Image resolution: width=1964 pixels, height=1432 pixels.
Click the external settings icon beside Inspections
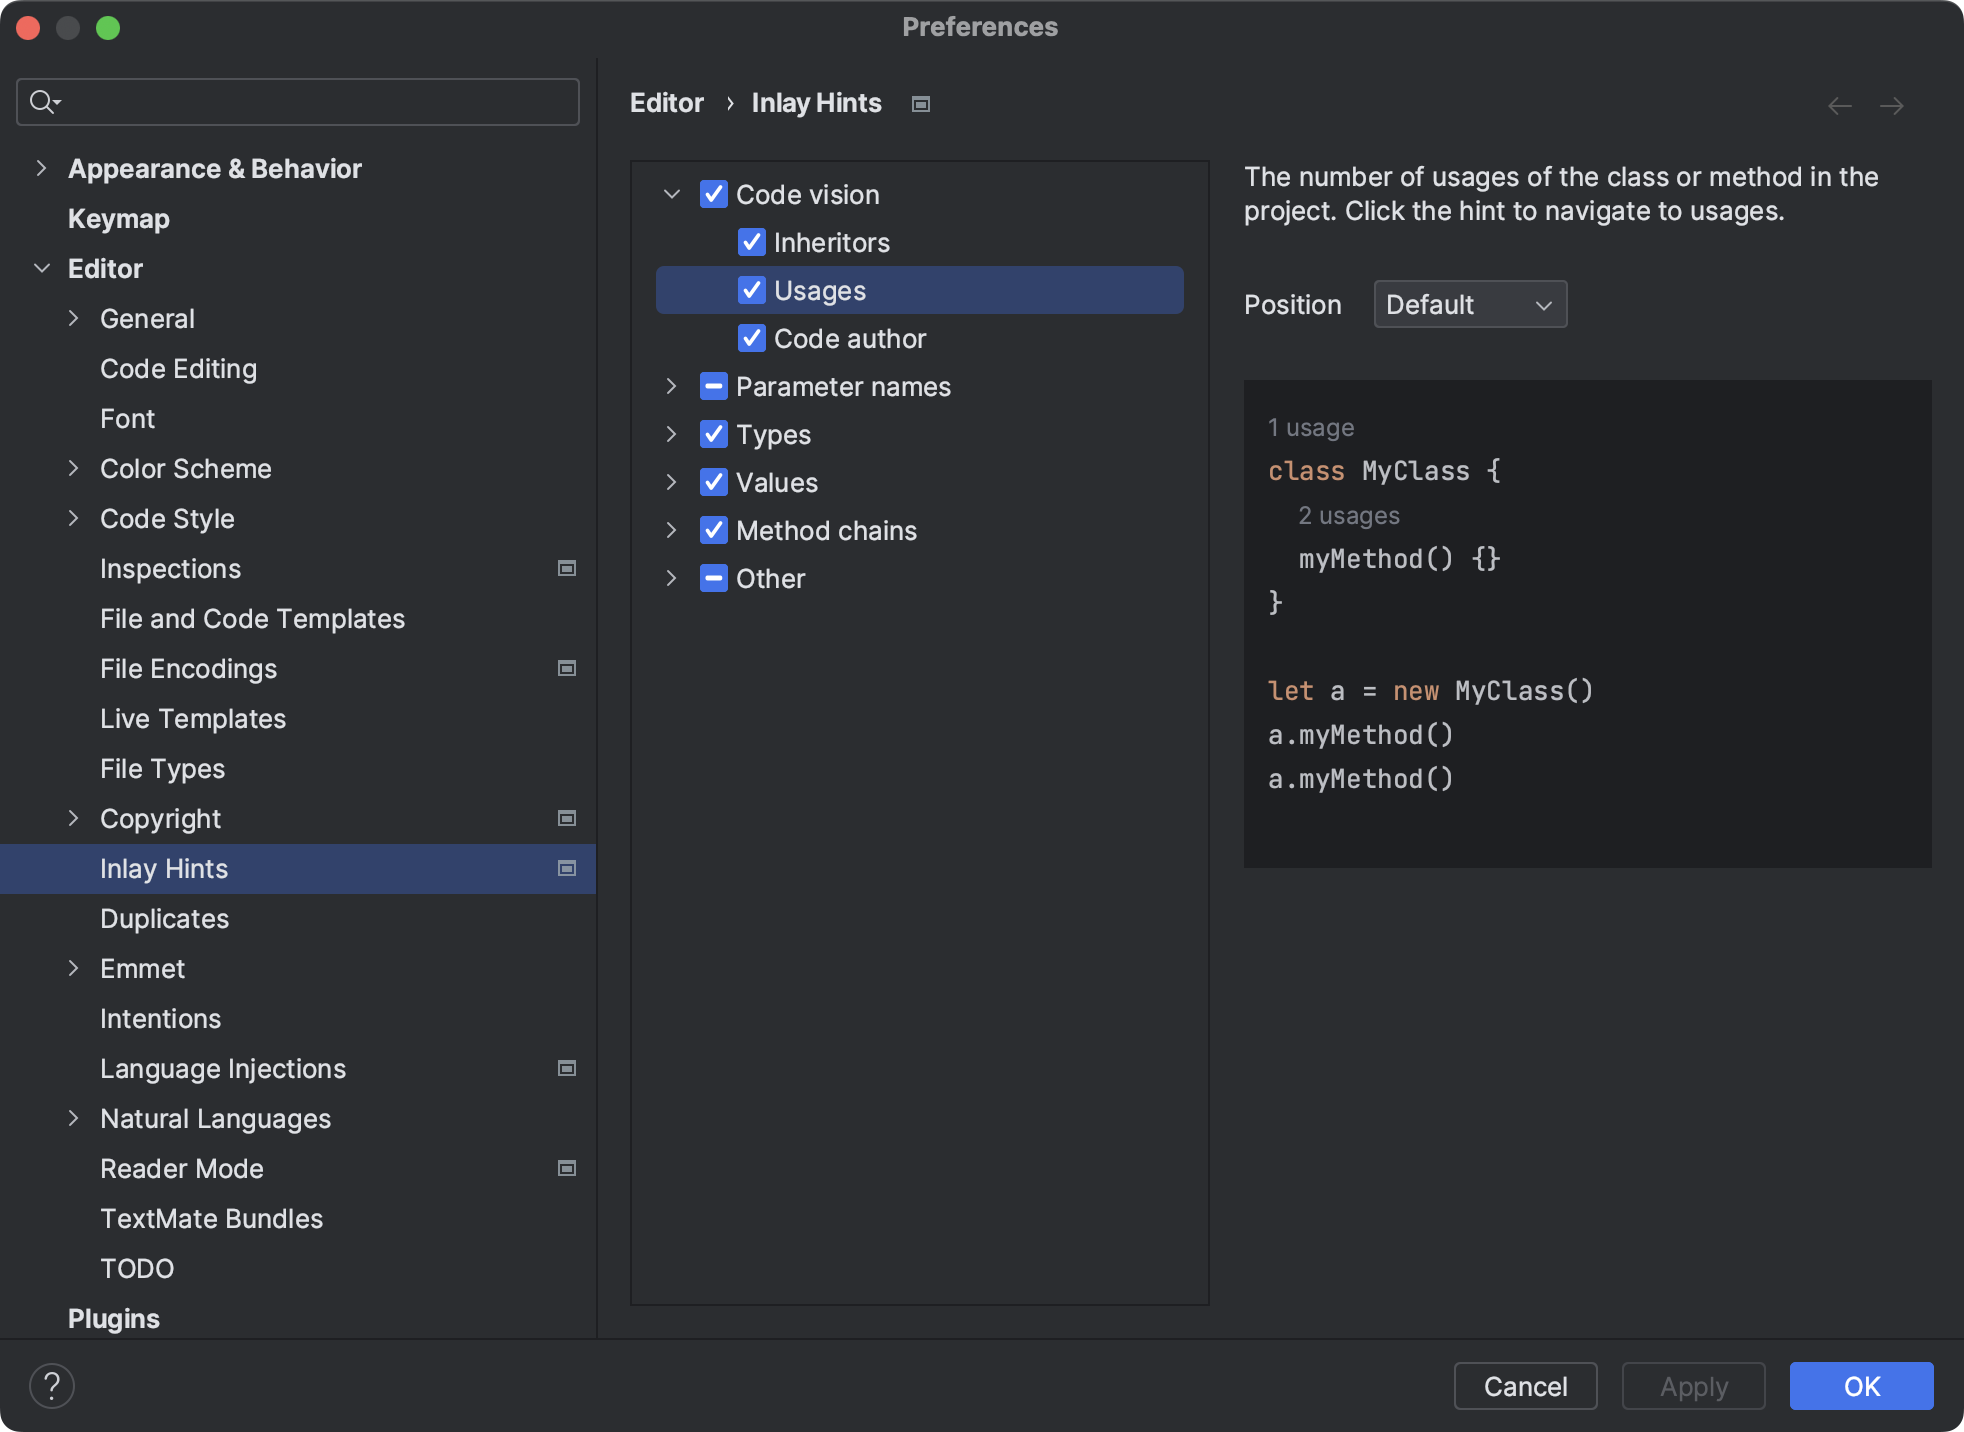coord(566,568)
